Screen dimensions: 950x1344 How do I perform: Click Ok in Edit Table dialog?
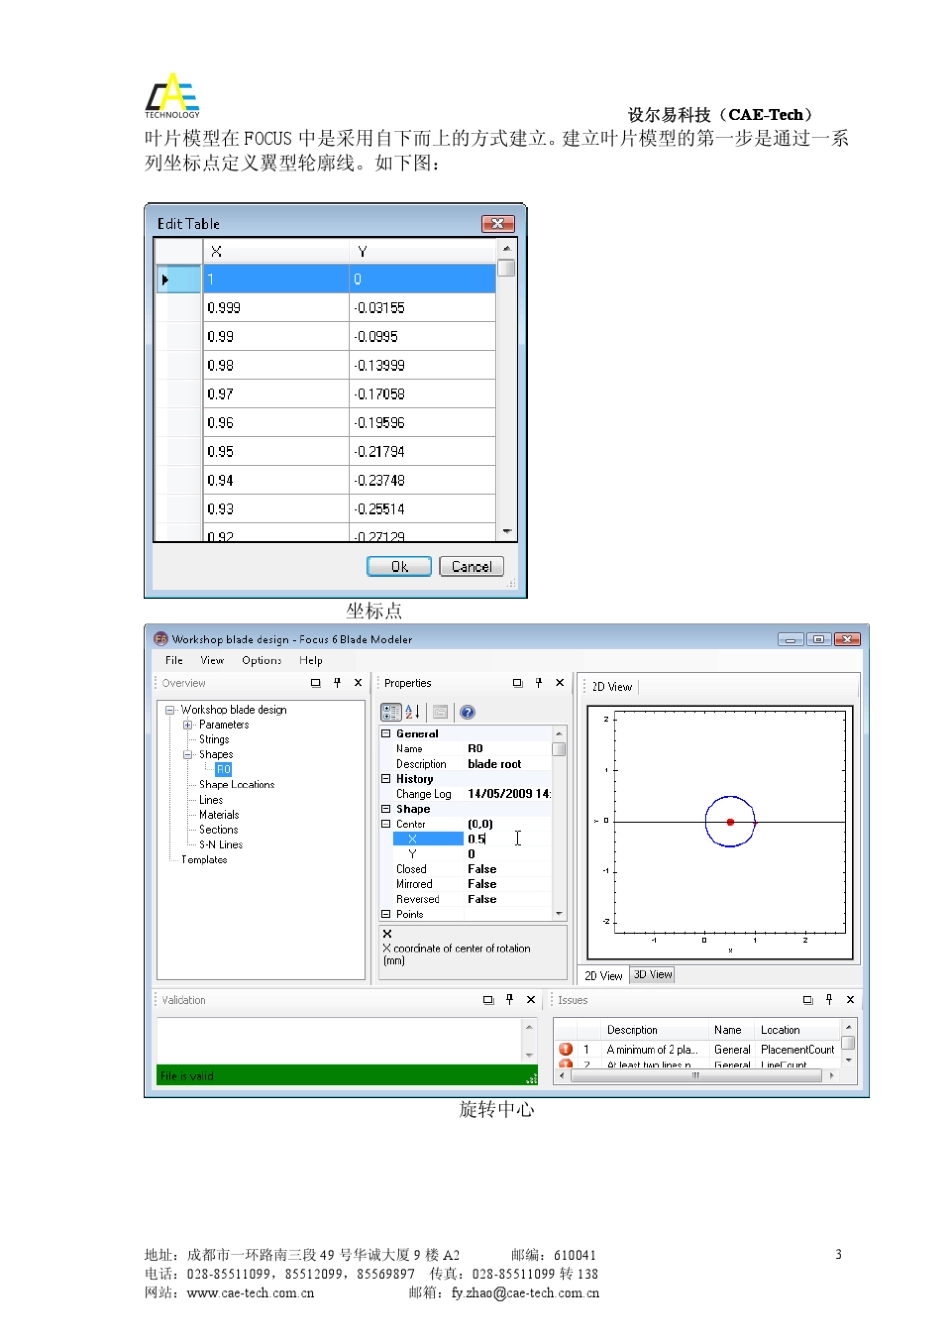pyautogui.click(x=399, y=567)
